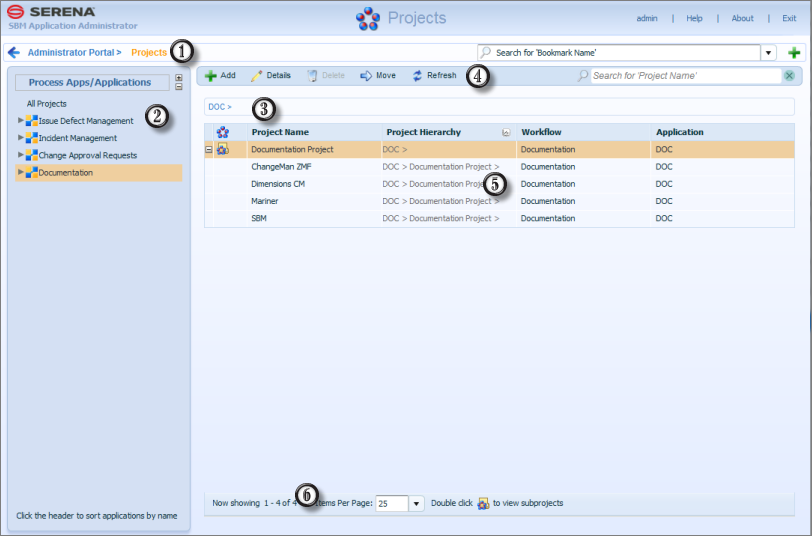The height and width of the screenshot is (536, 812).
Task: Clear the project name search field
Action: (x=789, y=76)
